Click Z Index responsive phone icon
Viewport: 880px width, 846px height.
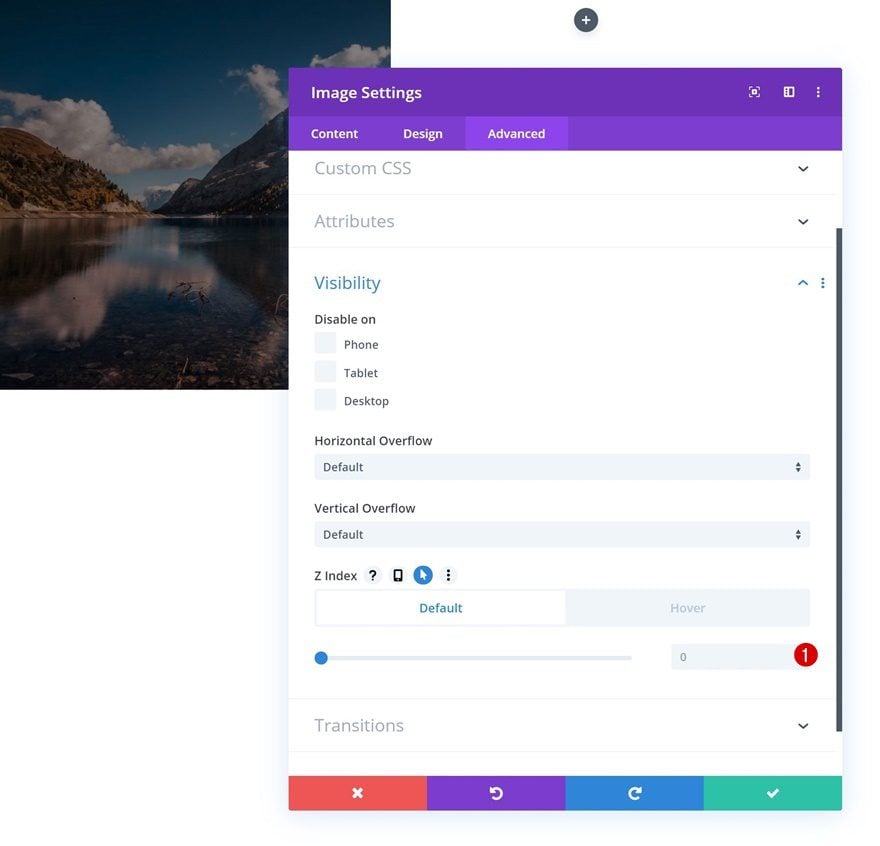tap(398, 575)
